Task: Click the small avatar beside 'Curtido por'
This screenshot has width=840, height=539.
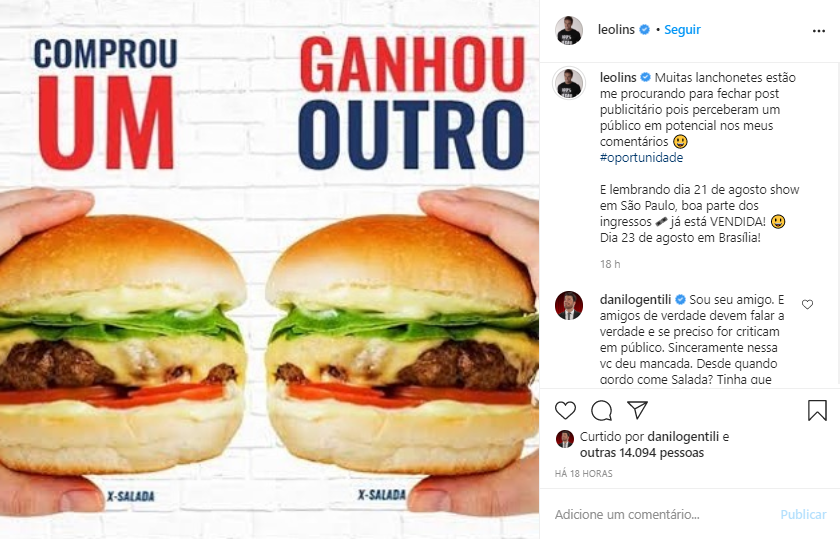Action: click(565, 439)
